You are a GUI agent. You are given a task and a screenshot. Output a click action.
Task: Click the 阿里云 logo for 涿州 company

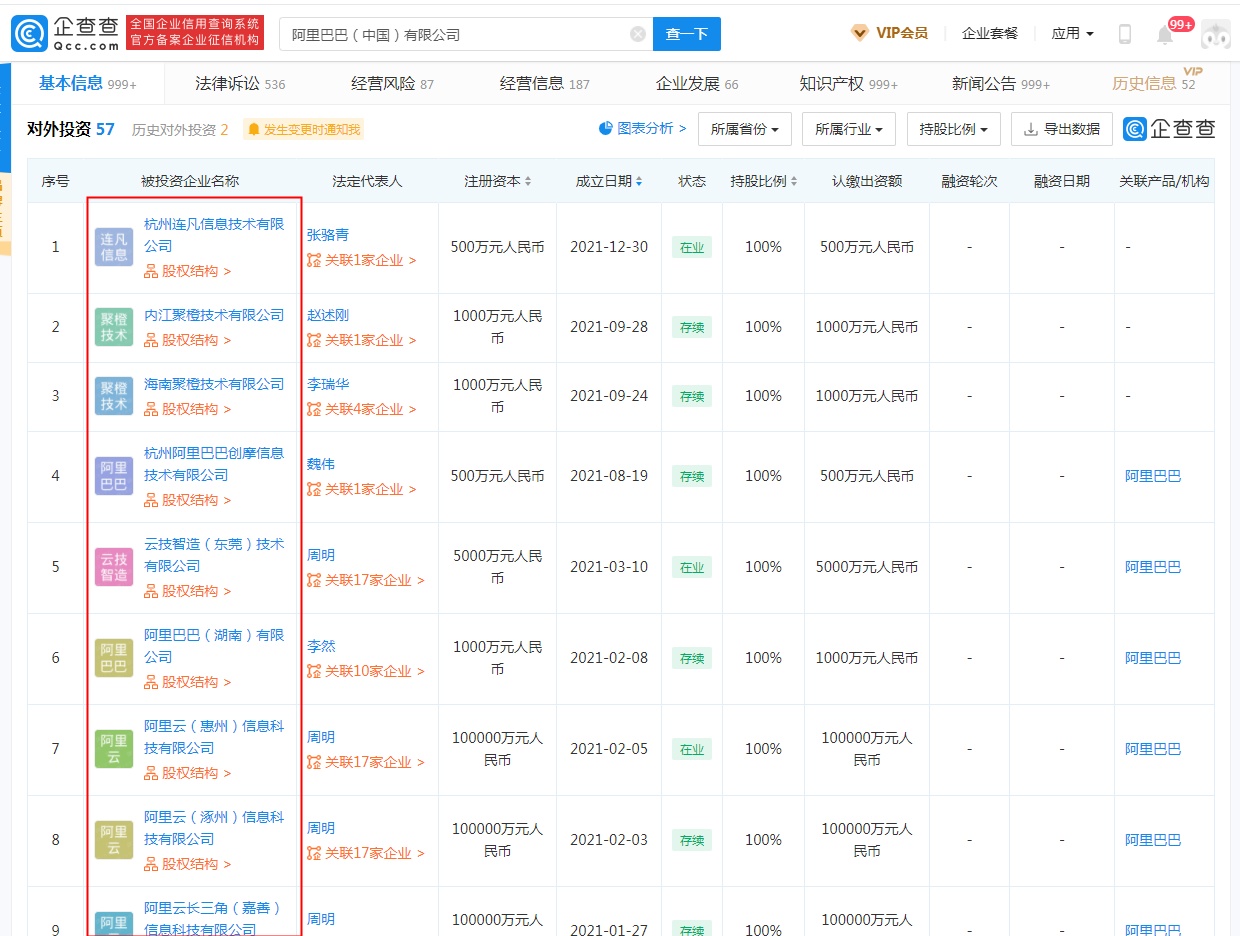point(114,840)
